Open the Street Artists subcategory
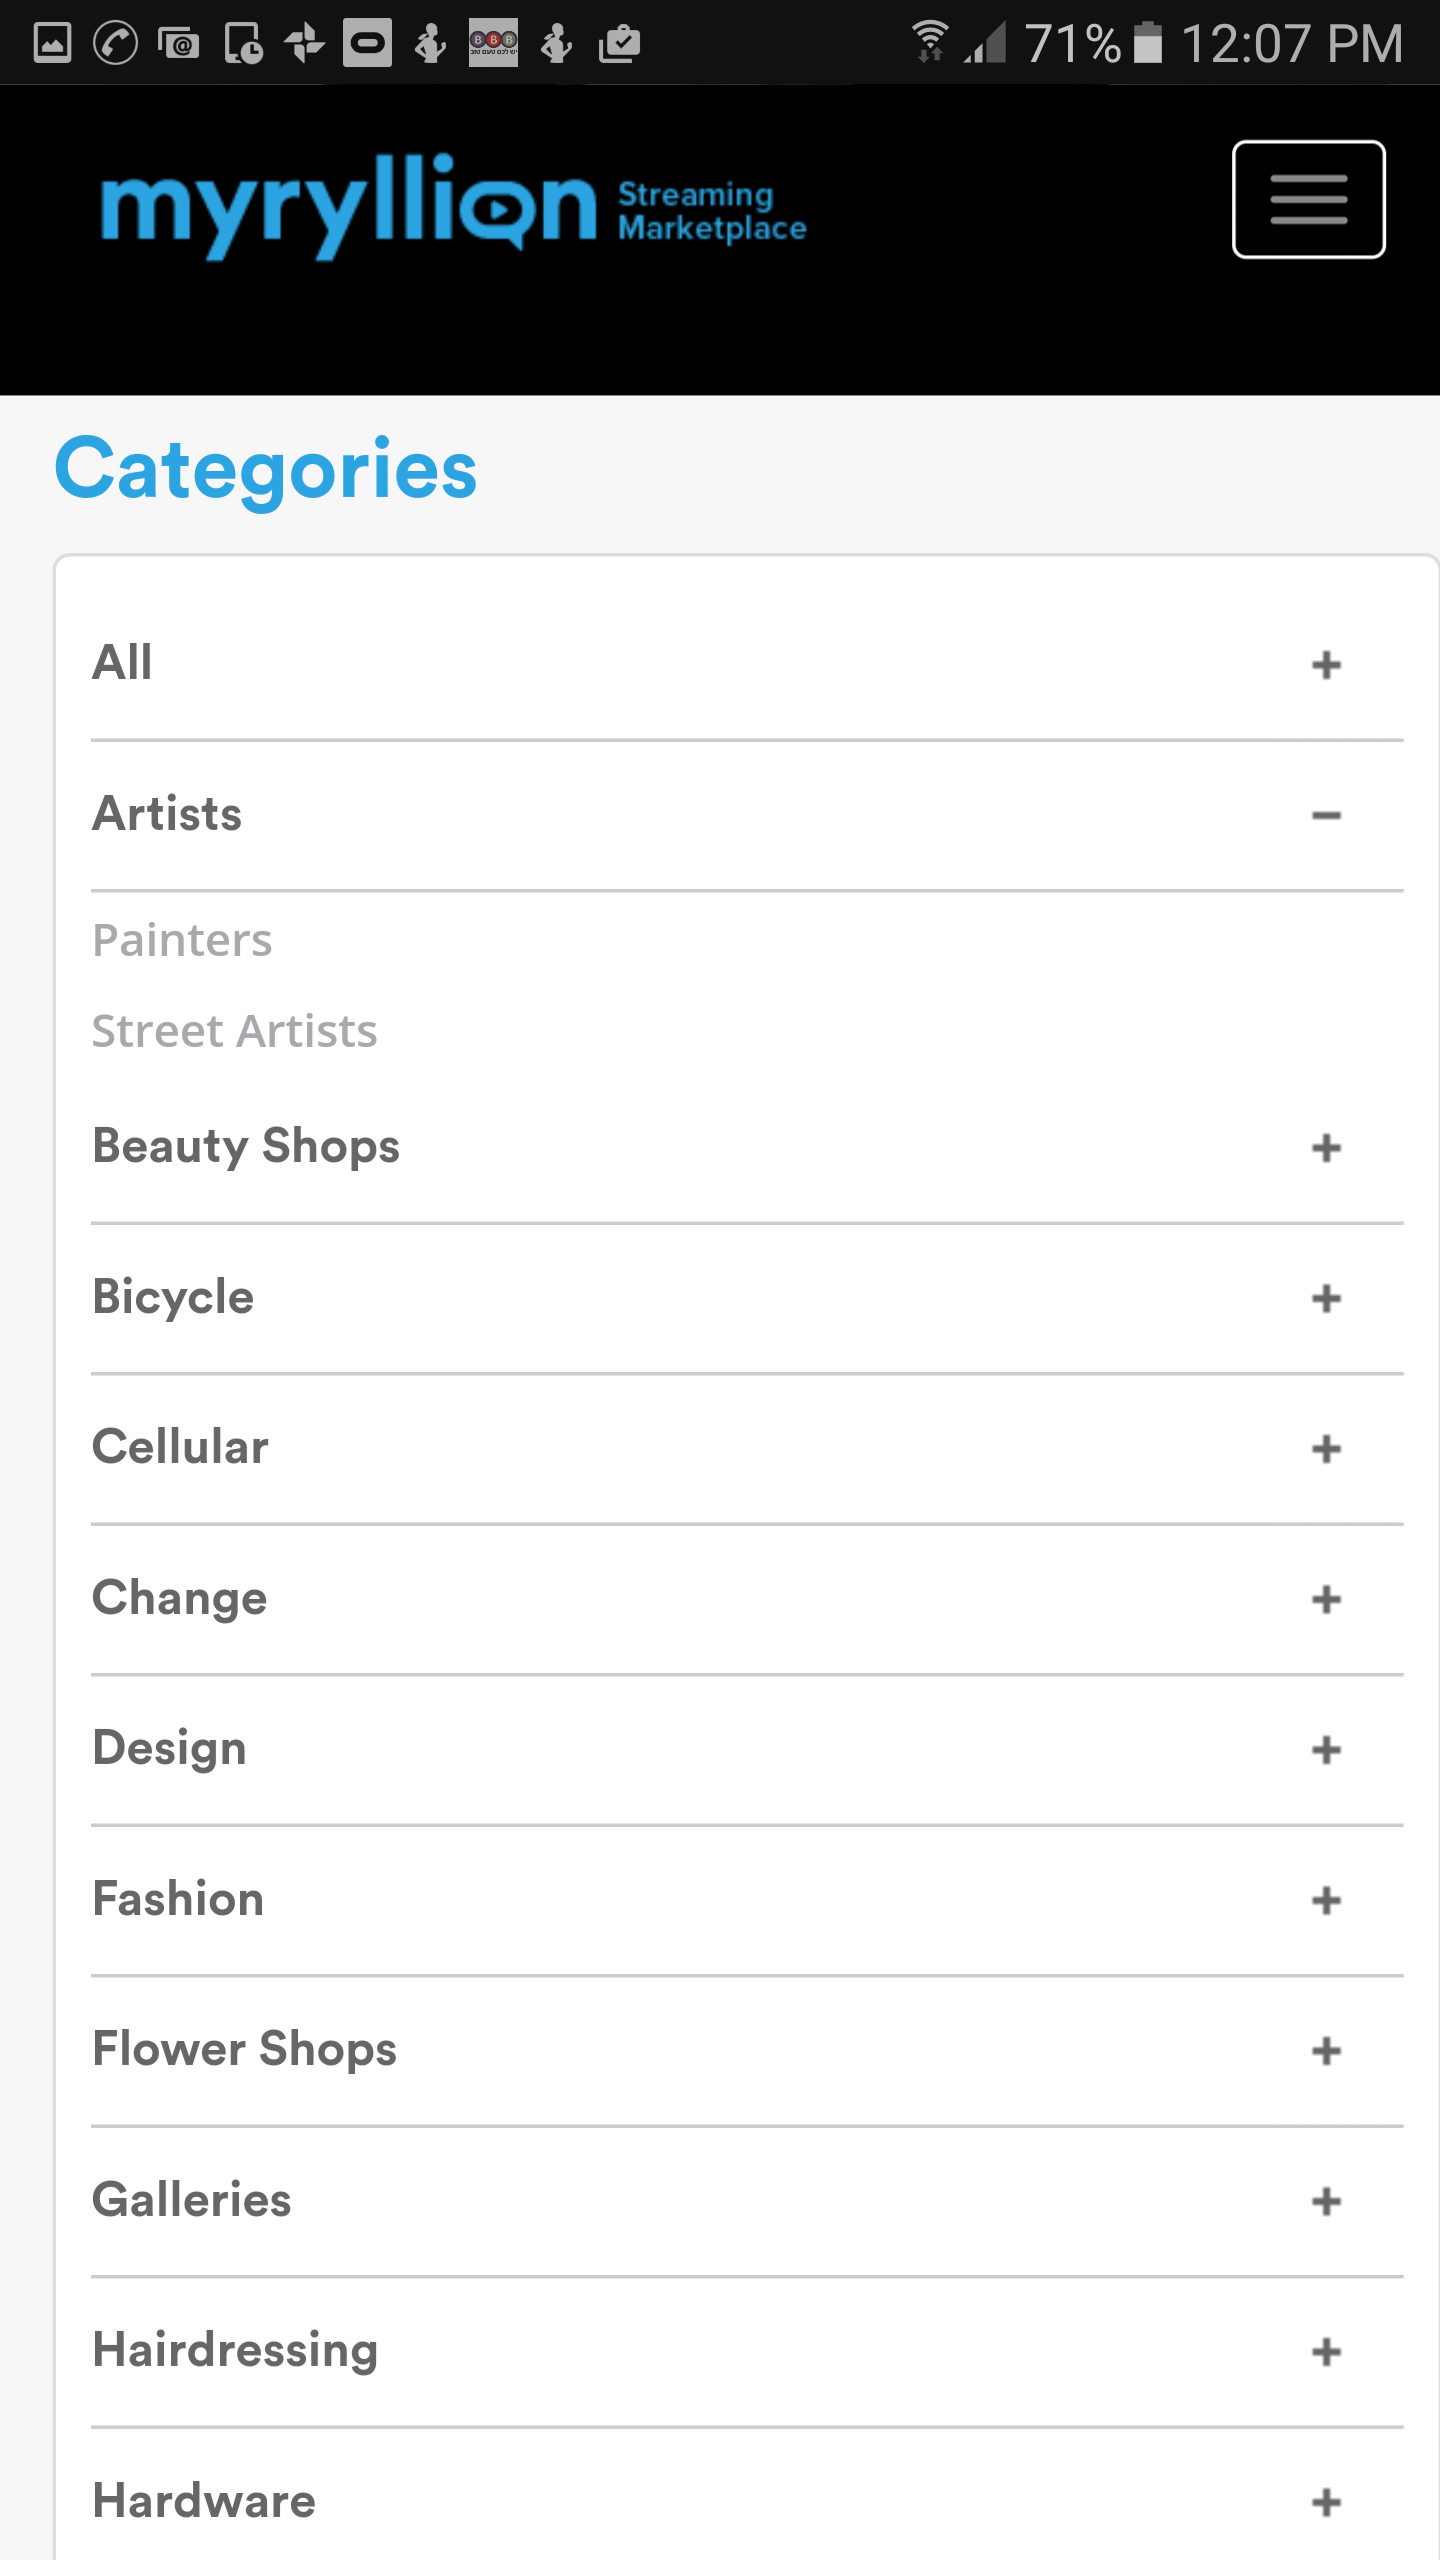The height and width of the screenshot is (2560, 1440). (235, 1030)
